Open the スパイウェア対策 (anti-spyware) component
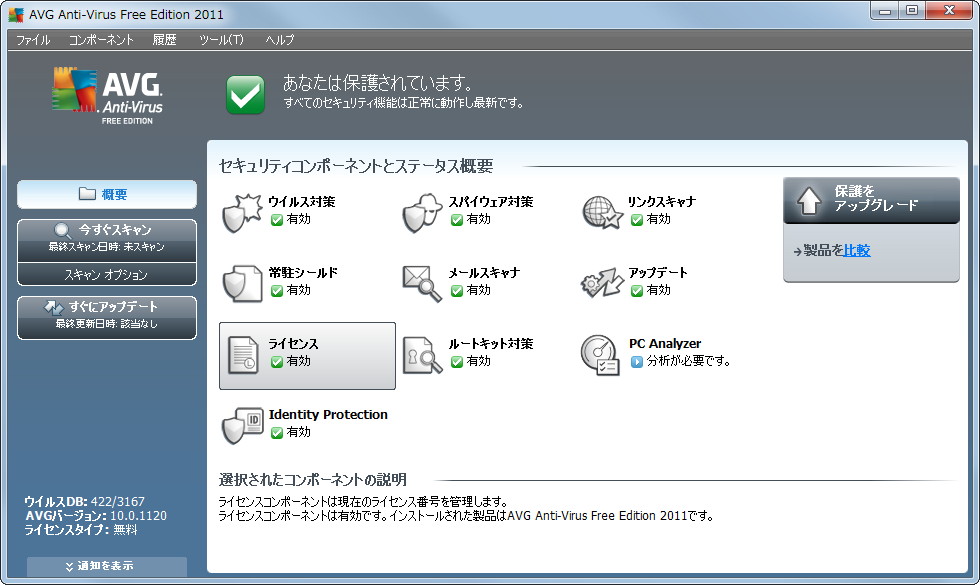This screenshot has height=585, width=980. coord(440,208)
